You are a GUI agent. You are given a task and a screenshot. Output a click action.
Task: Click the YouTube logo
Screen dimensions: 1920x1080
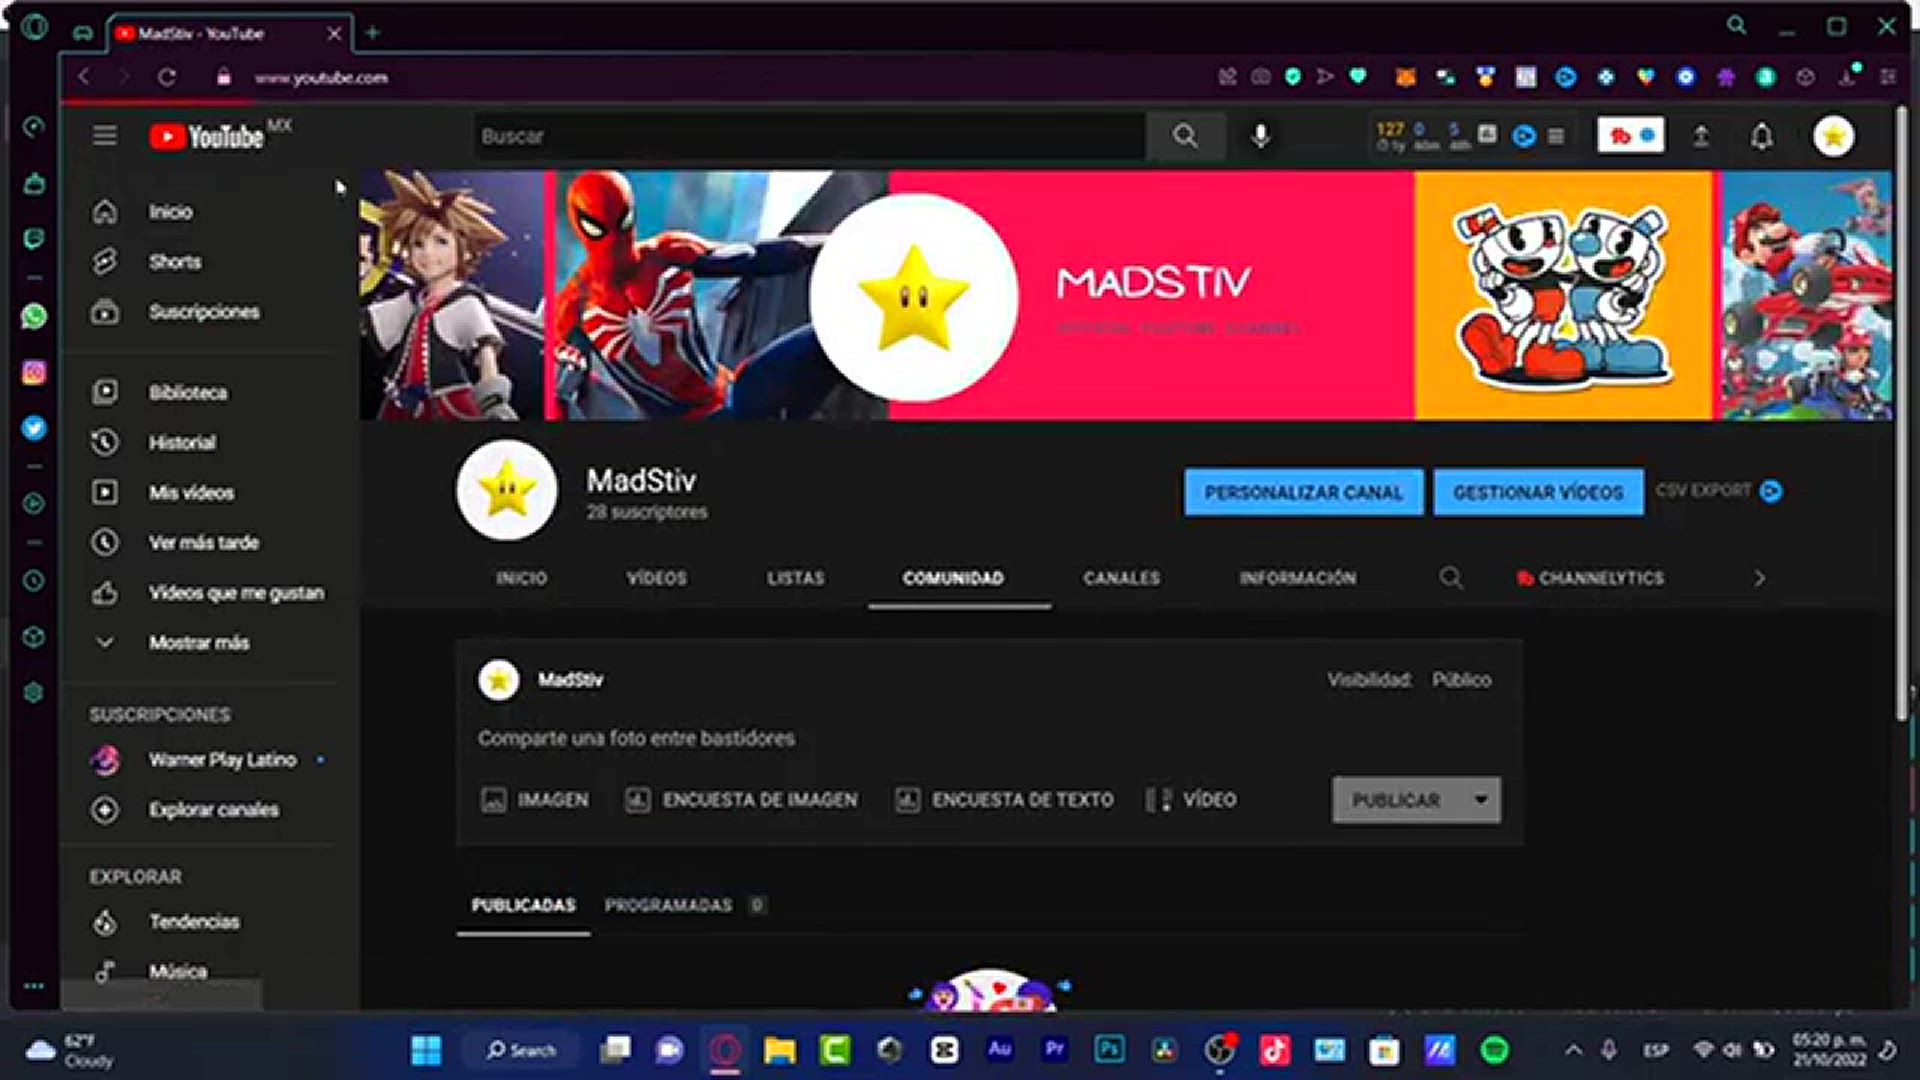(207, 136)
